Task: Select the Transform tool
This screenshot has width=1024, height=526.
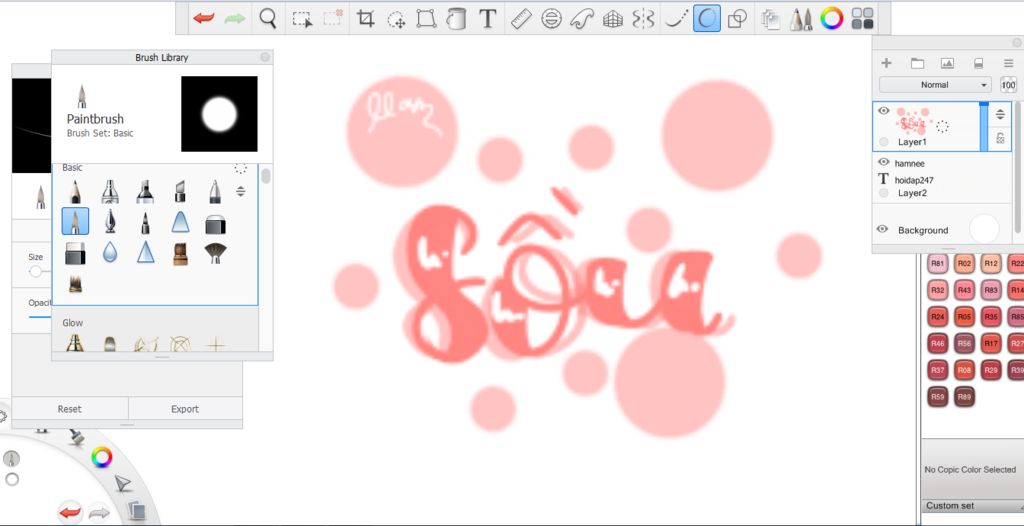Action: (426, 18)
